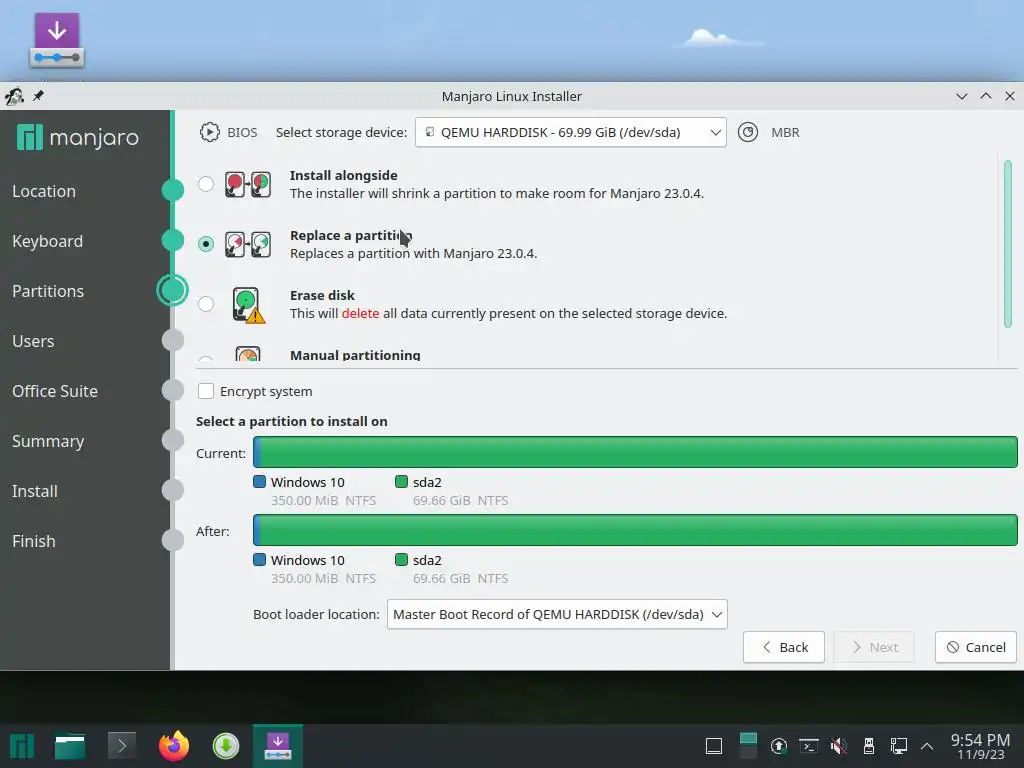Select sda2 in the After partition bar
The width and height of the screenshot is (1024, 768).
[x=639, y=530]
